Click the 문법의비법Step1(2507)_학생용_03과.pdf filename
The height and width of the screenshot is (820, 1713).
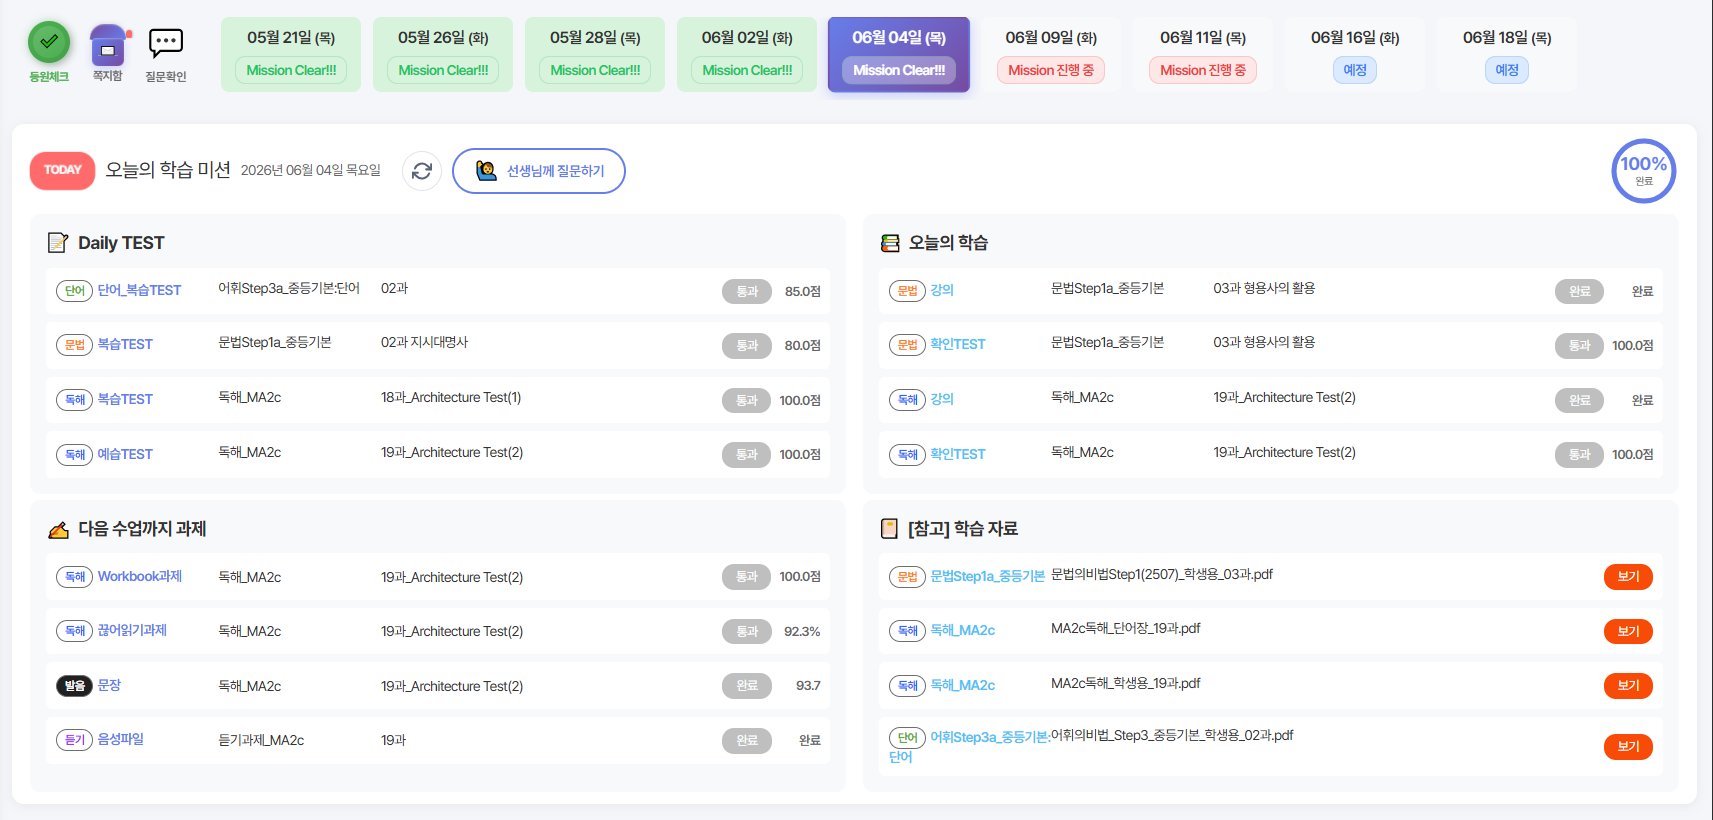click(1162, 574)
